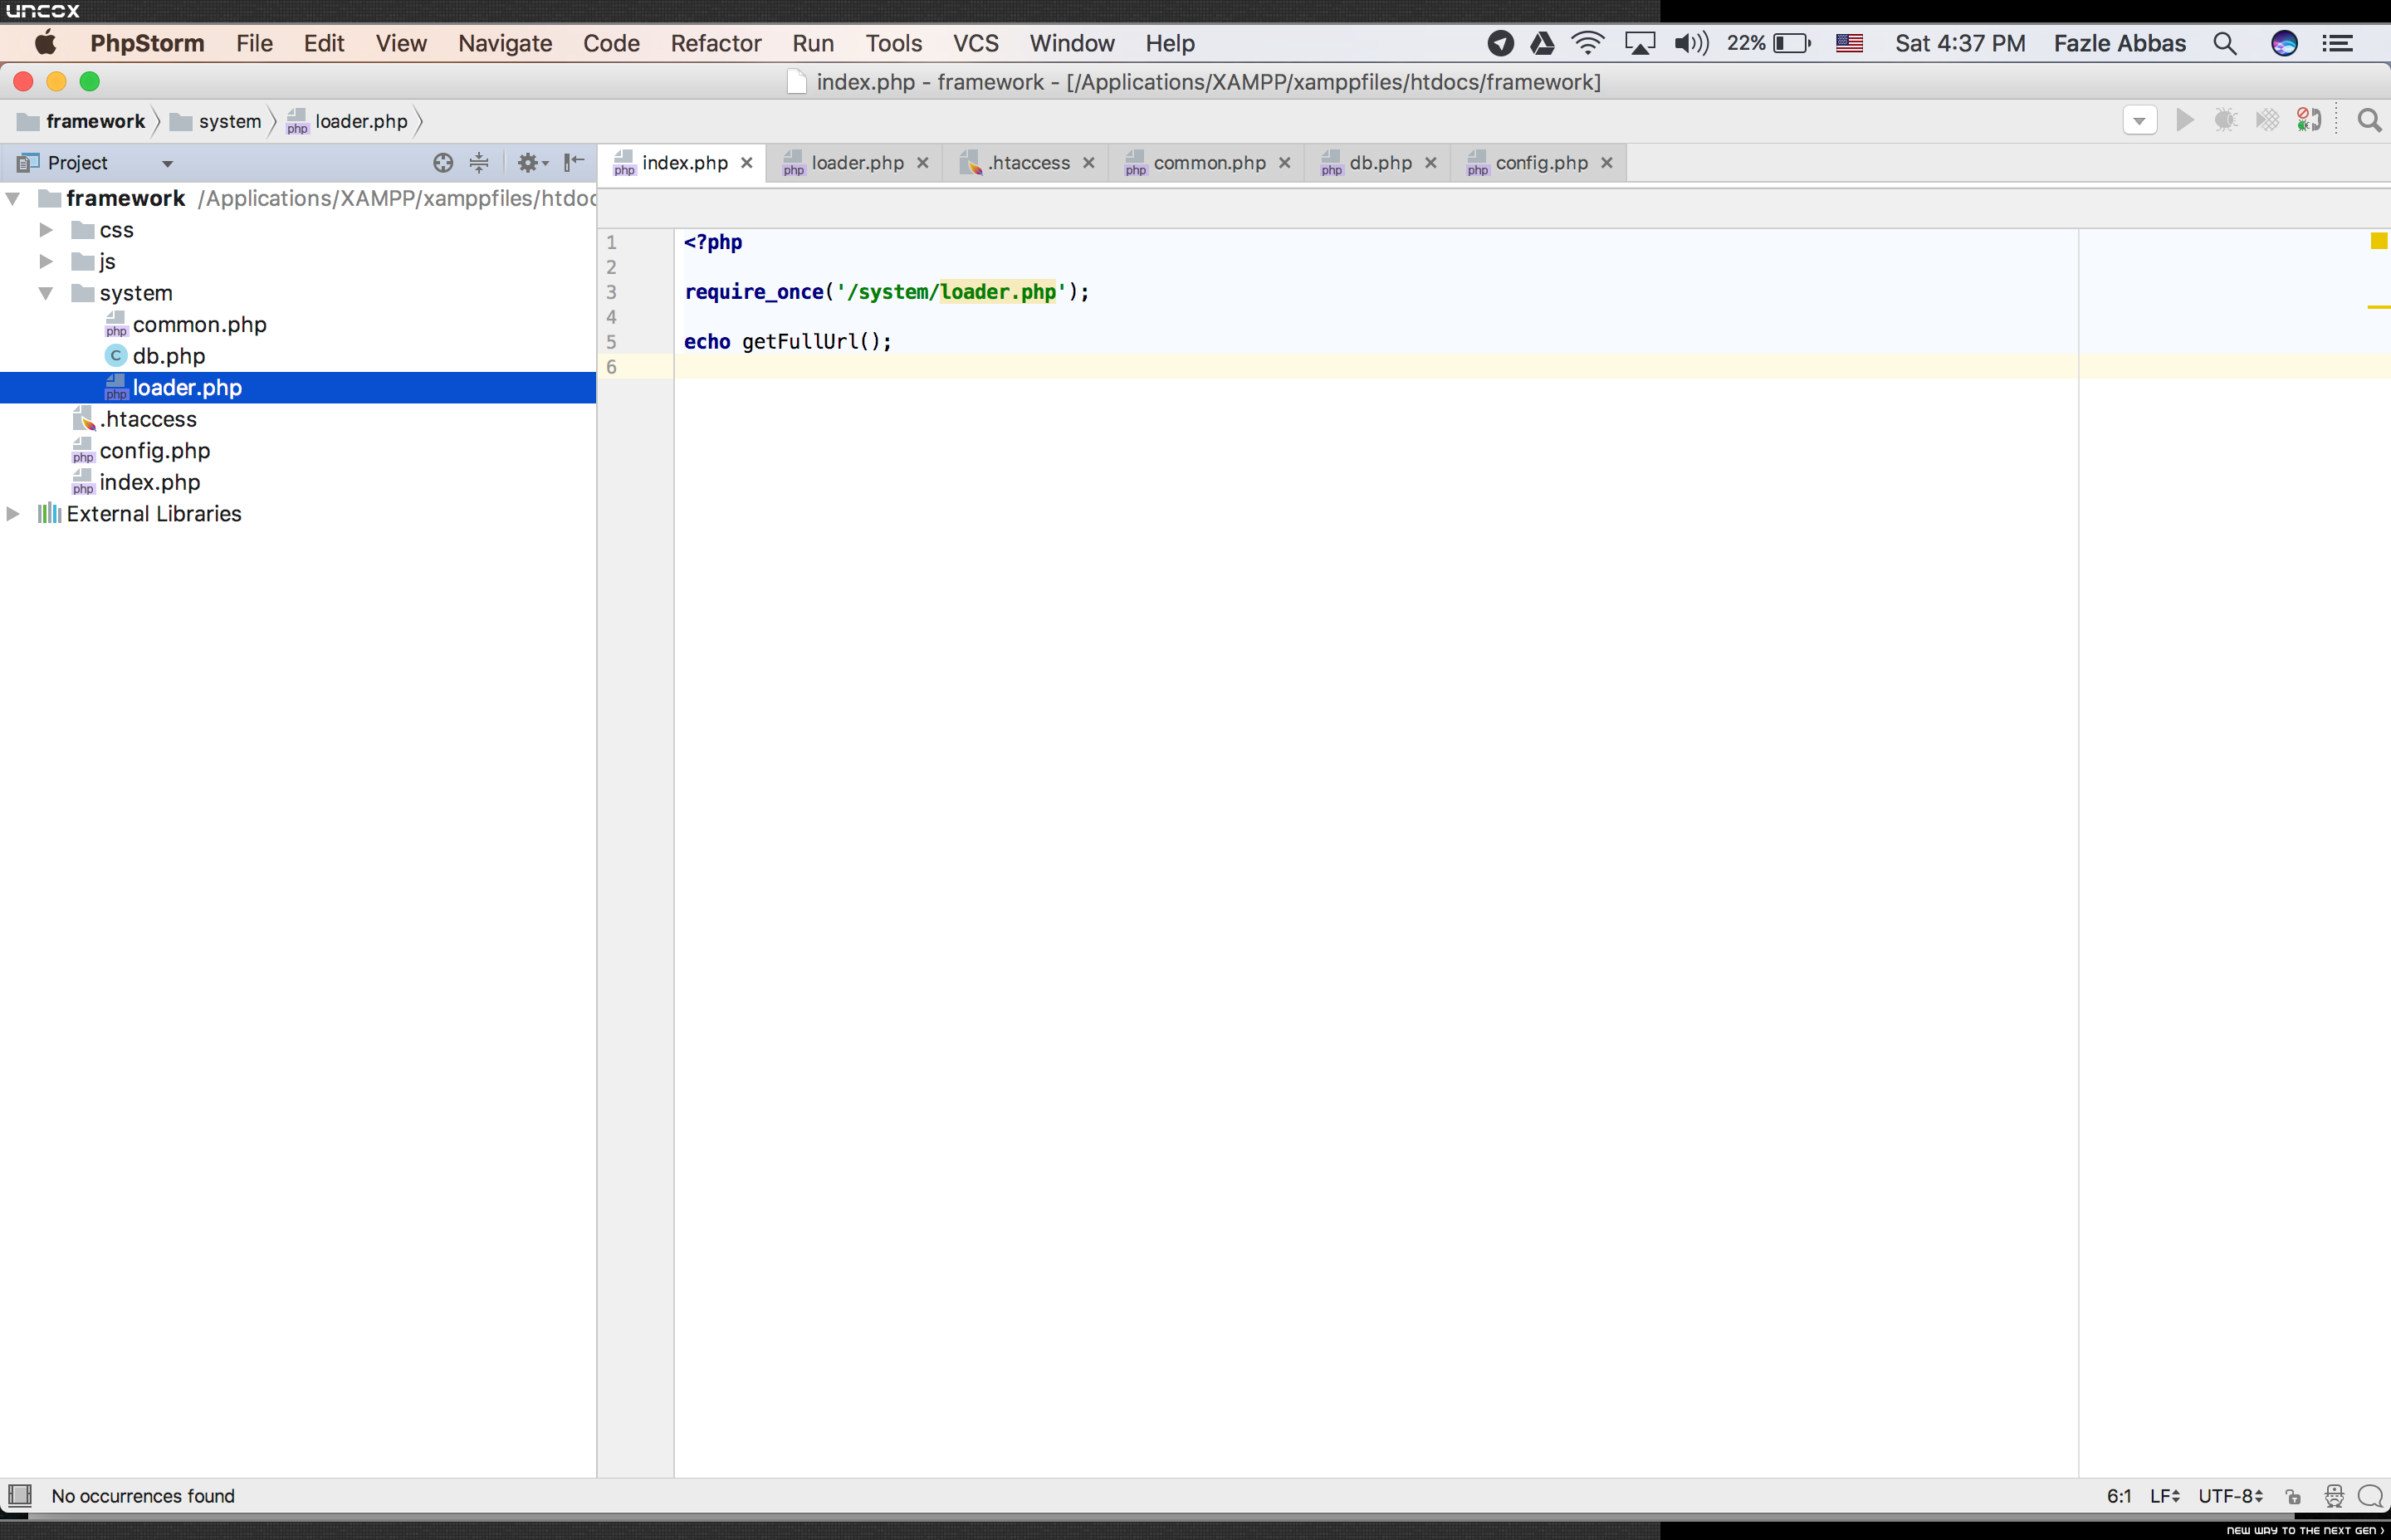Click Run with Coverage icon
The height and width of the screenshot is (1540, 2391).
[2267, 121]
